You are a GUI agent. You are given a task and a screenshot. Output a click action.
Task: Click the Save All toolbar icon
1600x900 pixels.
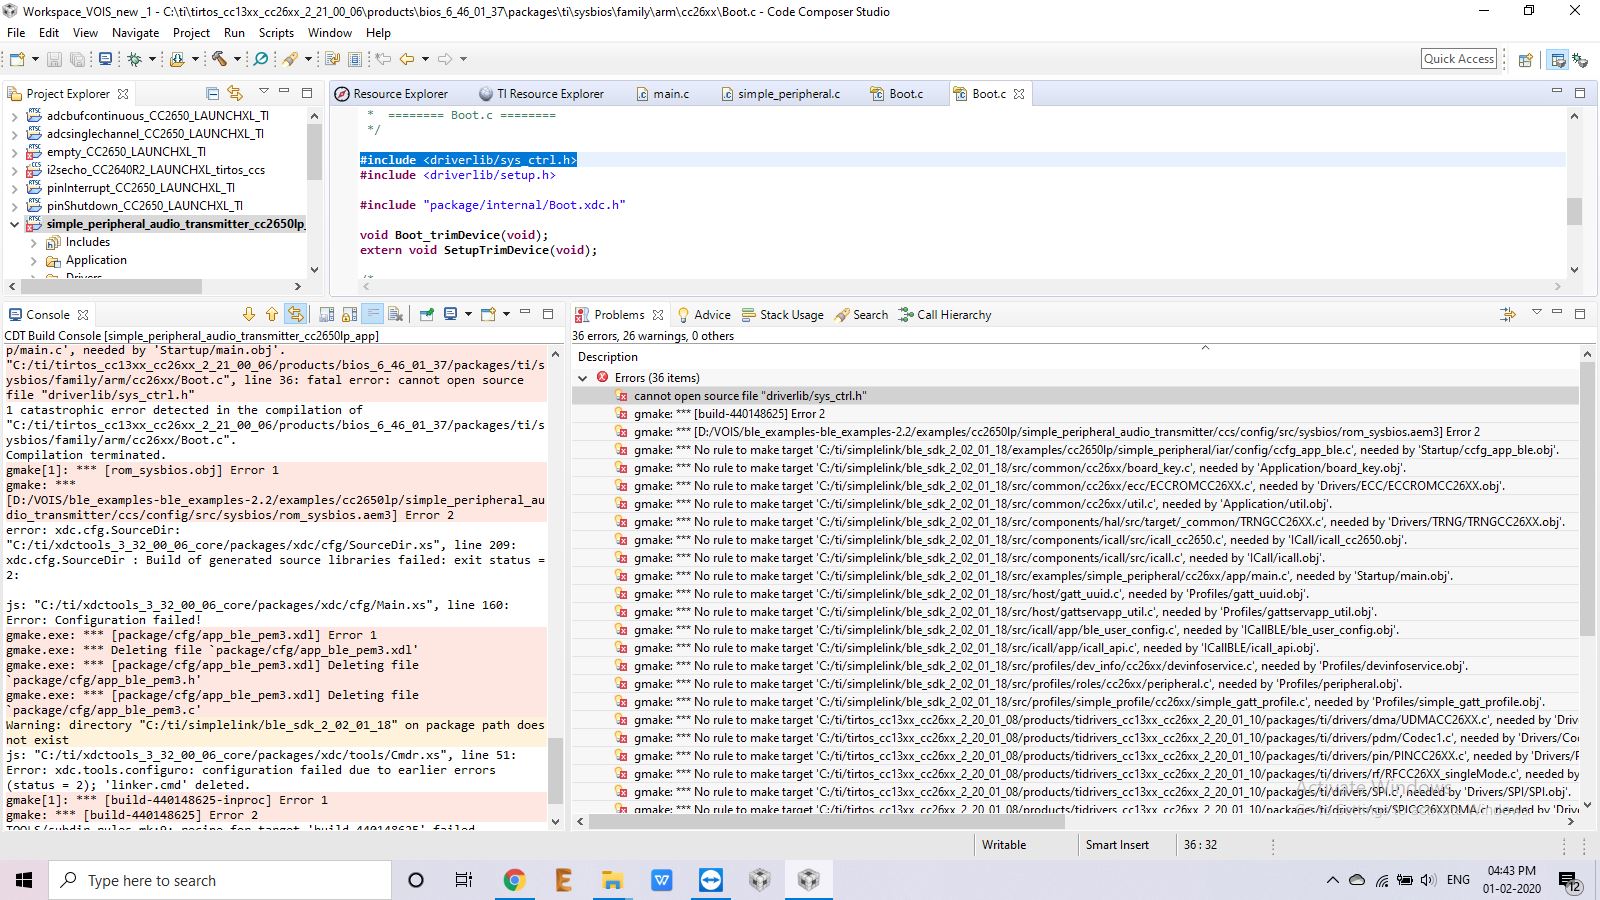coord(77,60)
